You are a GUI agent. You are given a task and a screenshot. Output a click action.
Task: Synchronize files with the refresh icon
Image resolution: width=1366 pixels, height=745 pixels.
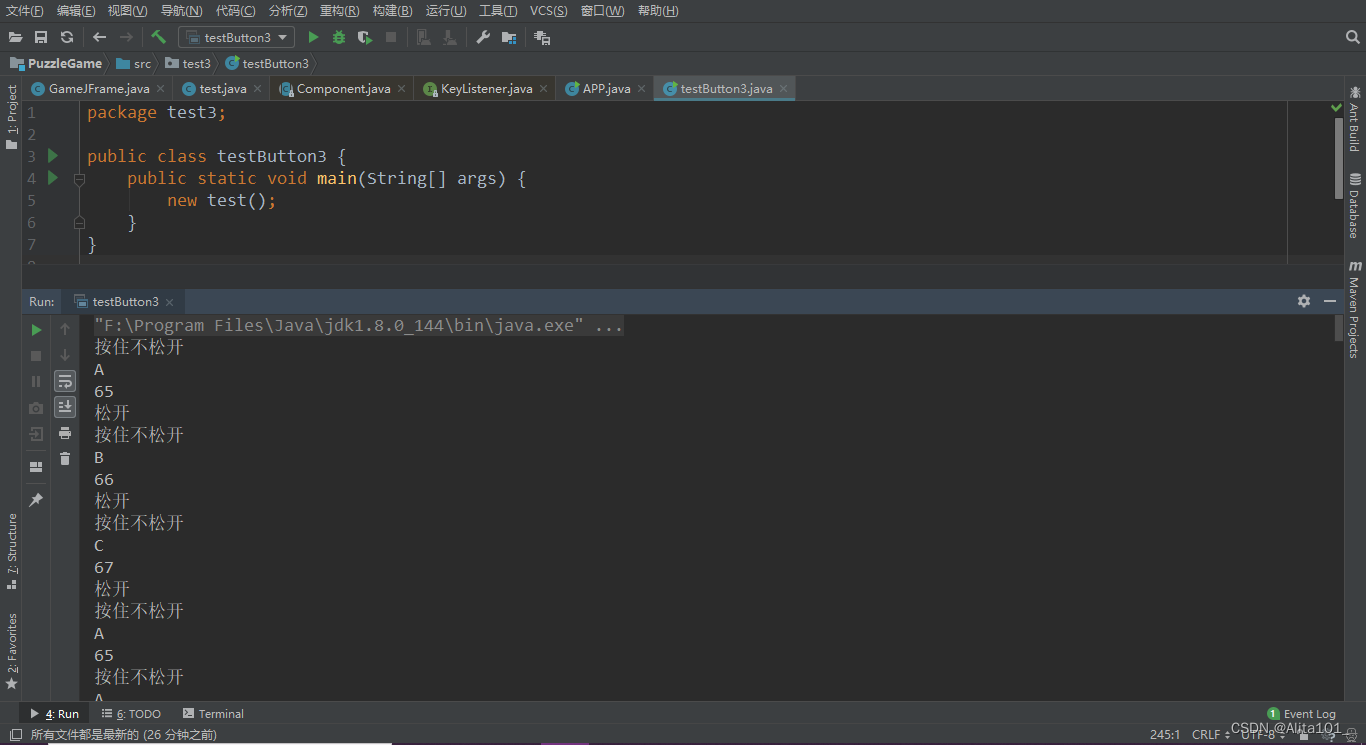click(67, 37)
